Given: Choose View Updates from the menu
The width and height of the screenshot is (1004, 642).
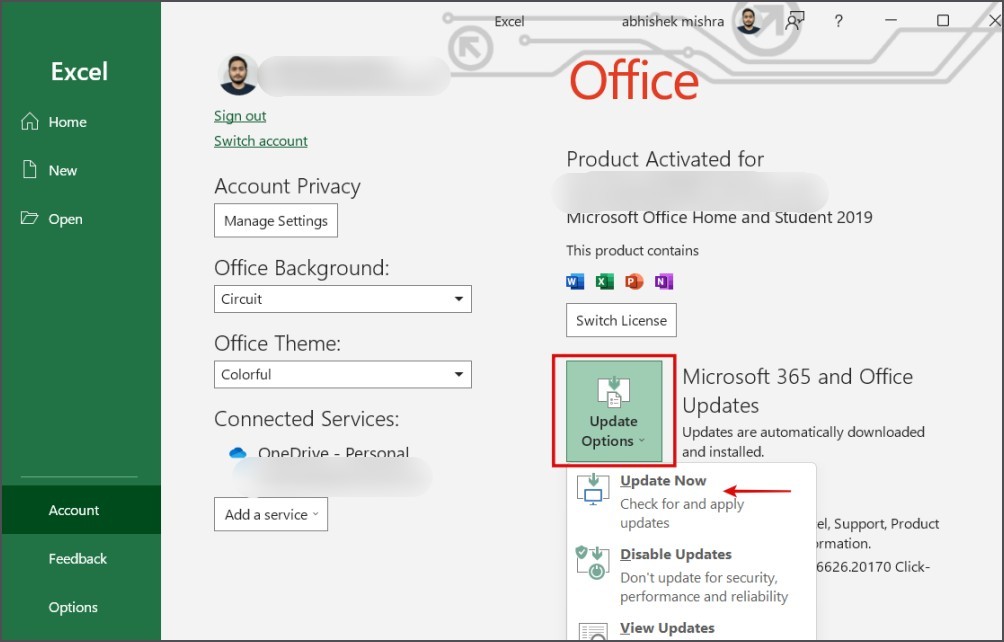Looking at the screenshot, I should point(691,629).
